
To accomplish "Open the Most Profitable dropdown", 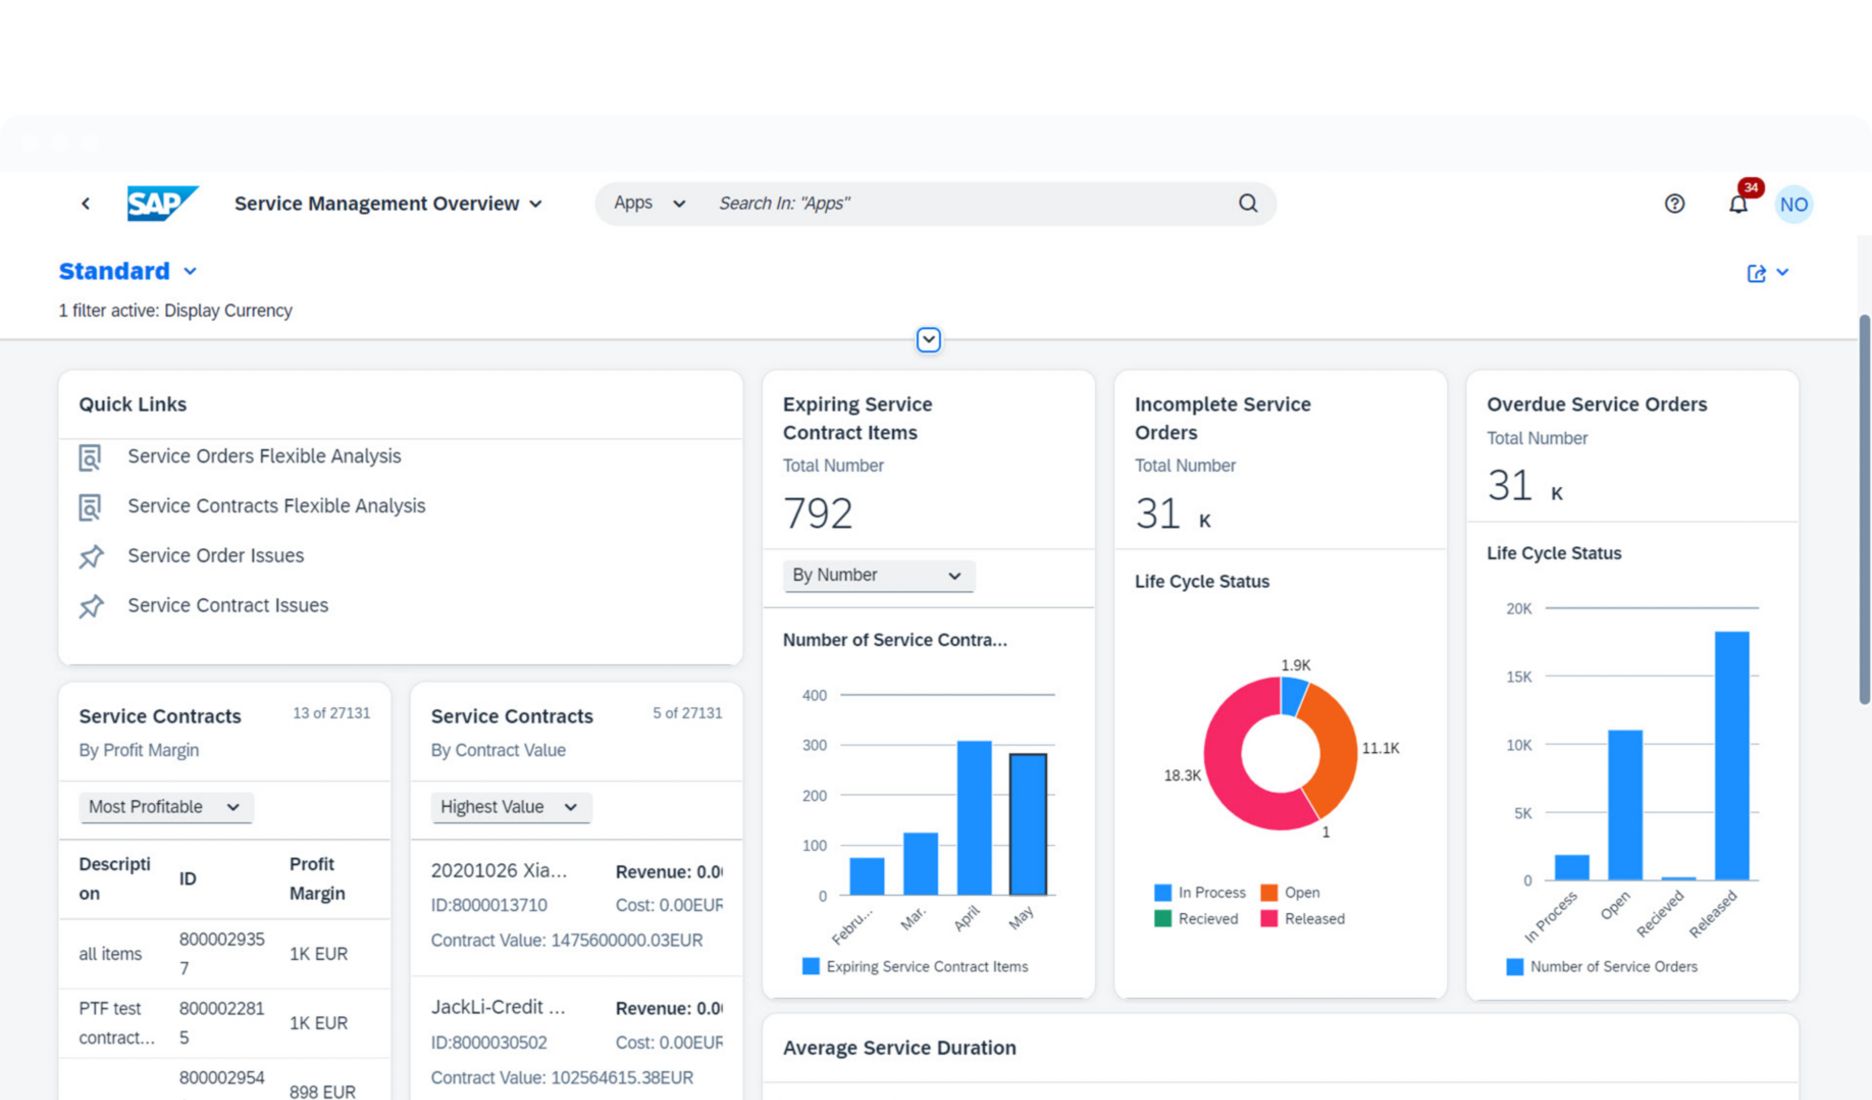I will coord(165,807).
